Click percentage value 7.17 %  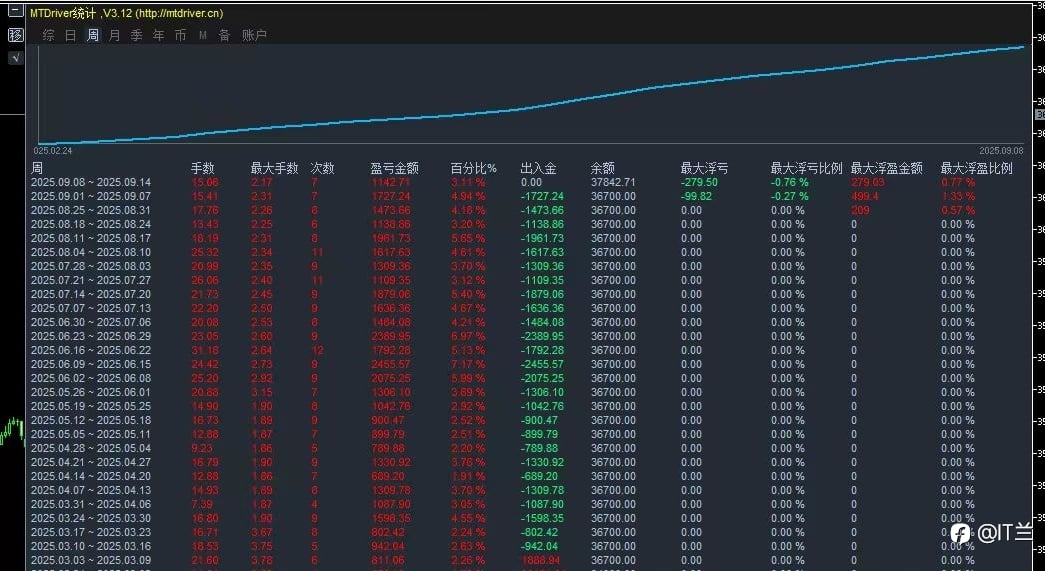coord(468,364)
